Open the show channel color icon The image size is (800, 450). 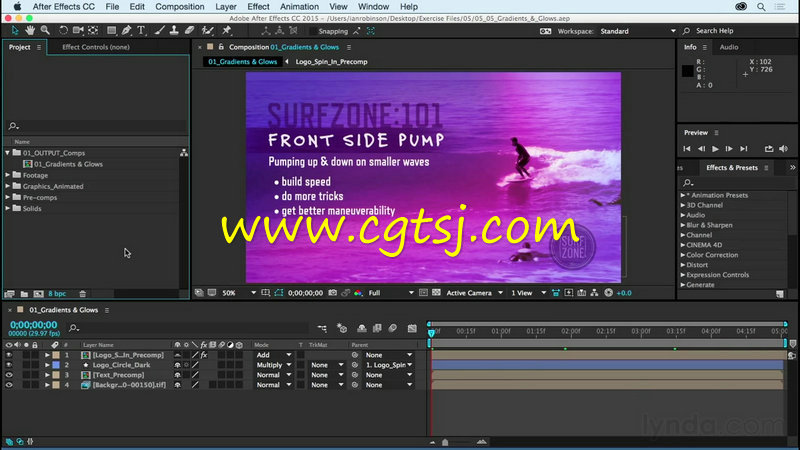358,293
